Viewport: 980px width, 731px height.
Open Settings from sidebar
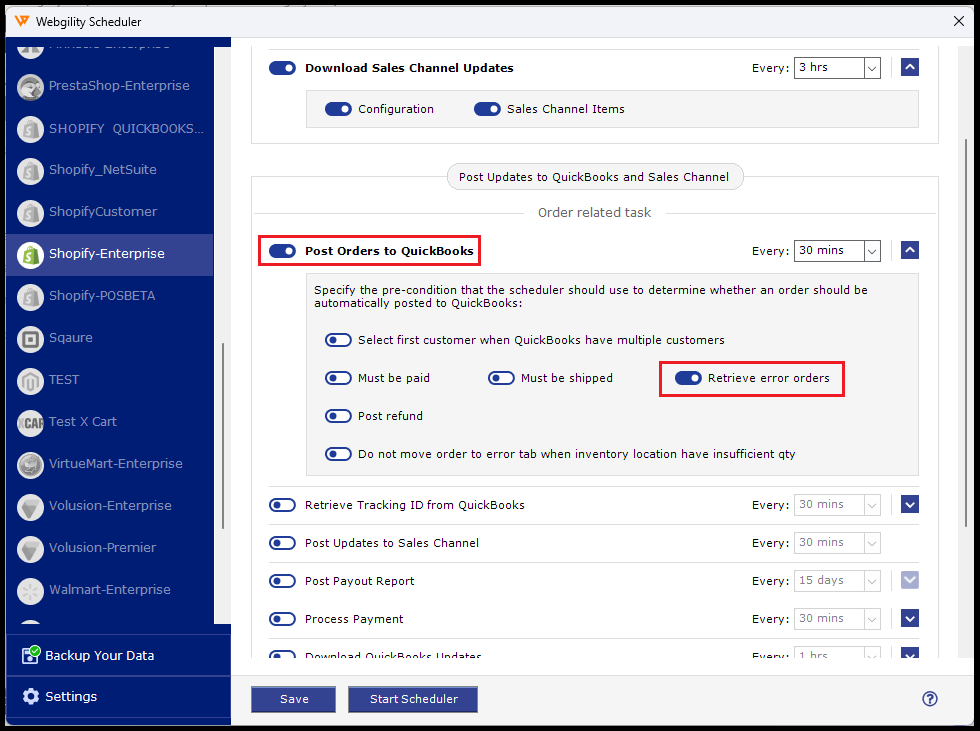(x=118, y=697)
